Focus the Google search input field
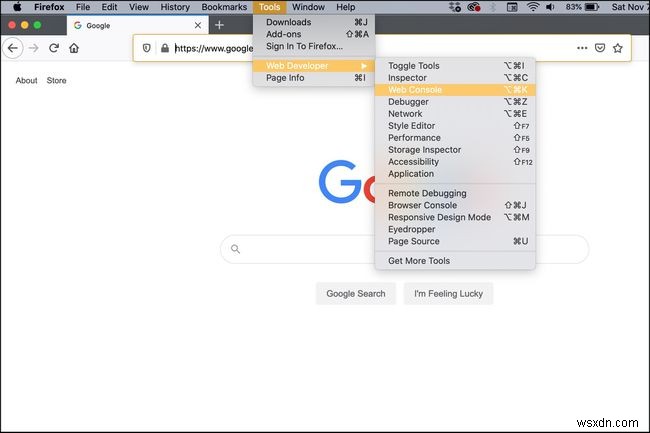Viewport: 650px width, 433px height. click(404, 249)
